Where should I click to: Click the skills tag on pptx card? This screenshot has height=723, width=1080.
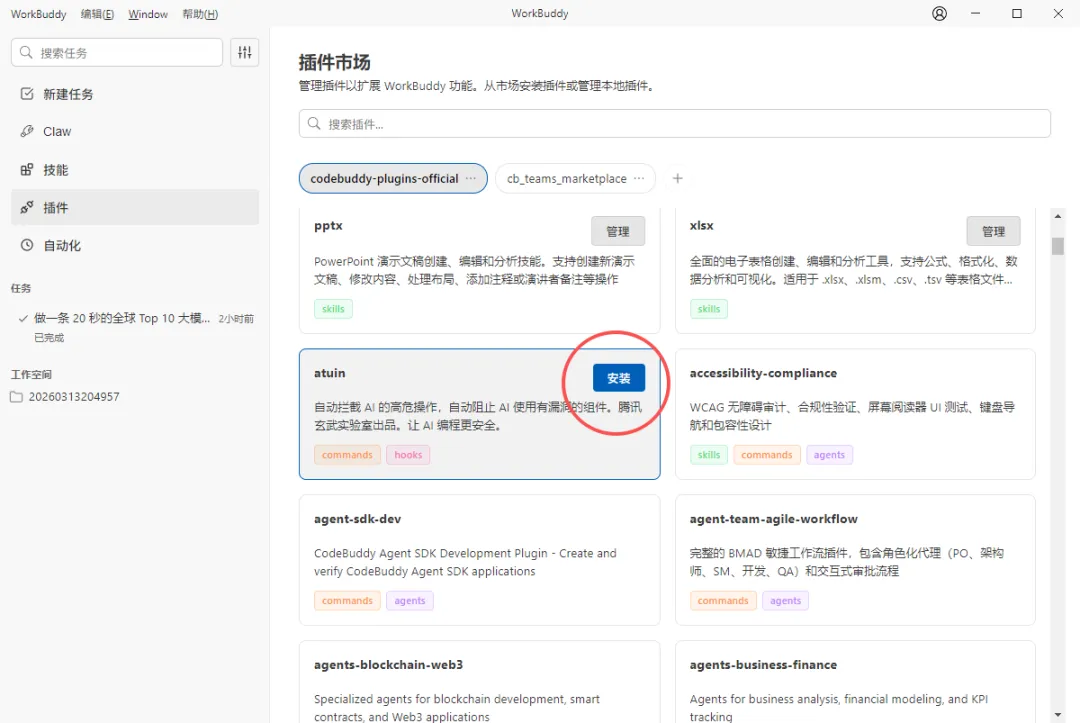coord(333,308)
